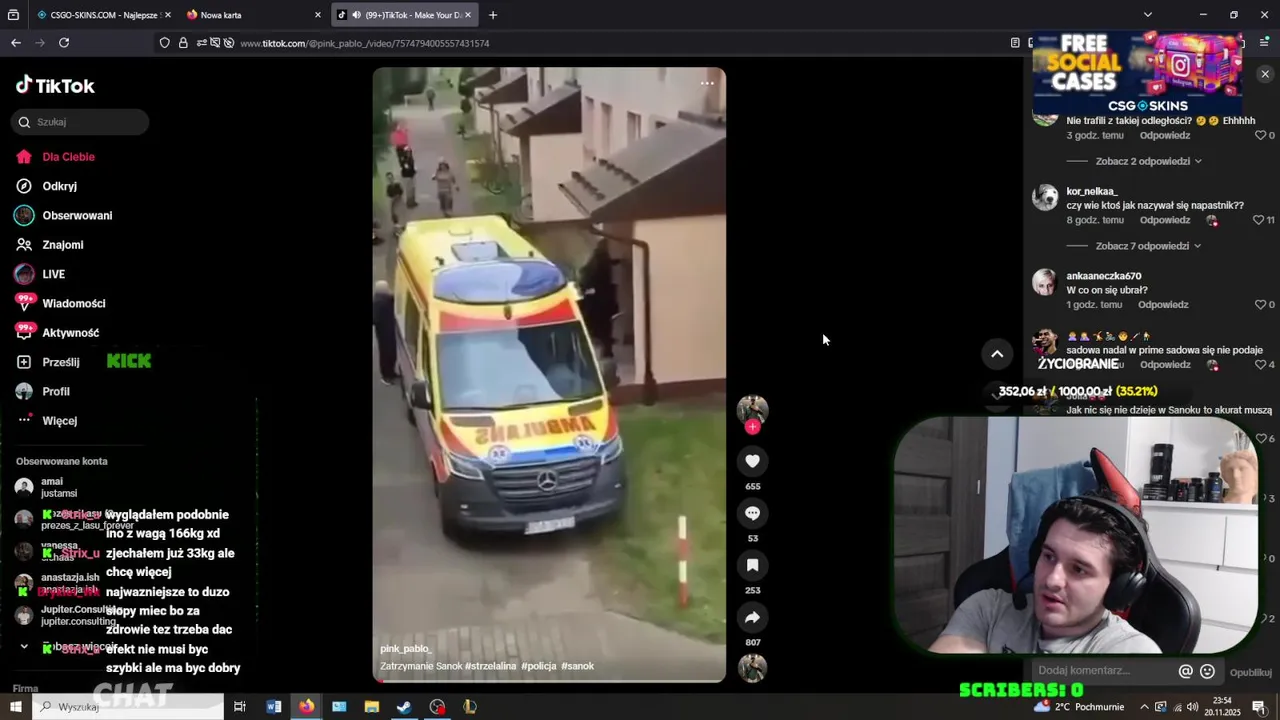Like the 'sadowa nadal' comment heart
1280x720 pixels.
click(1259, 365)
